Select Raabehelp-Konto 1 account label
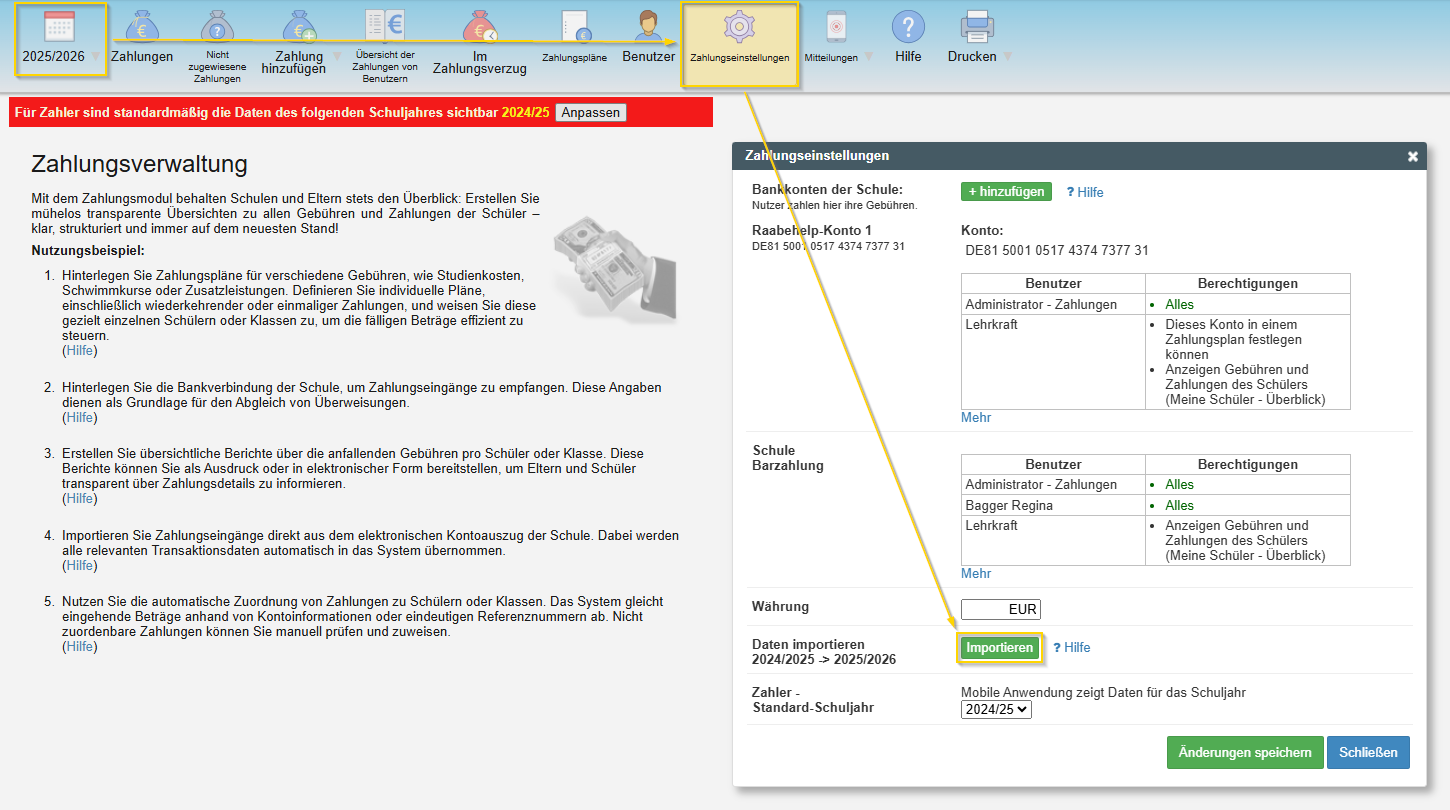Image resolution: width=1450 pixels, height=810 pixels. pos(812,230)
